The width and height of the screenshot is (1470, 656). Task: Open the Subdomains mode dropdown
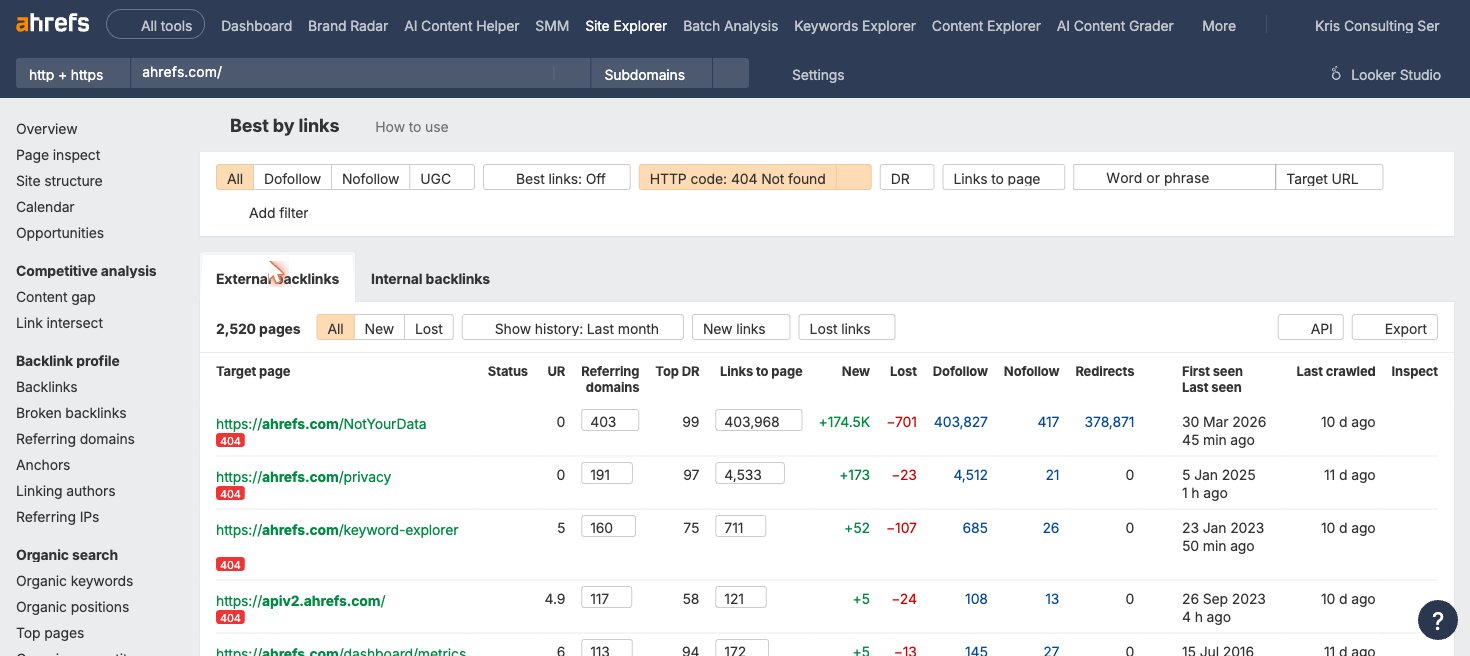tap(652, 74)
